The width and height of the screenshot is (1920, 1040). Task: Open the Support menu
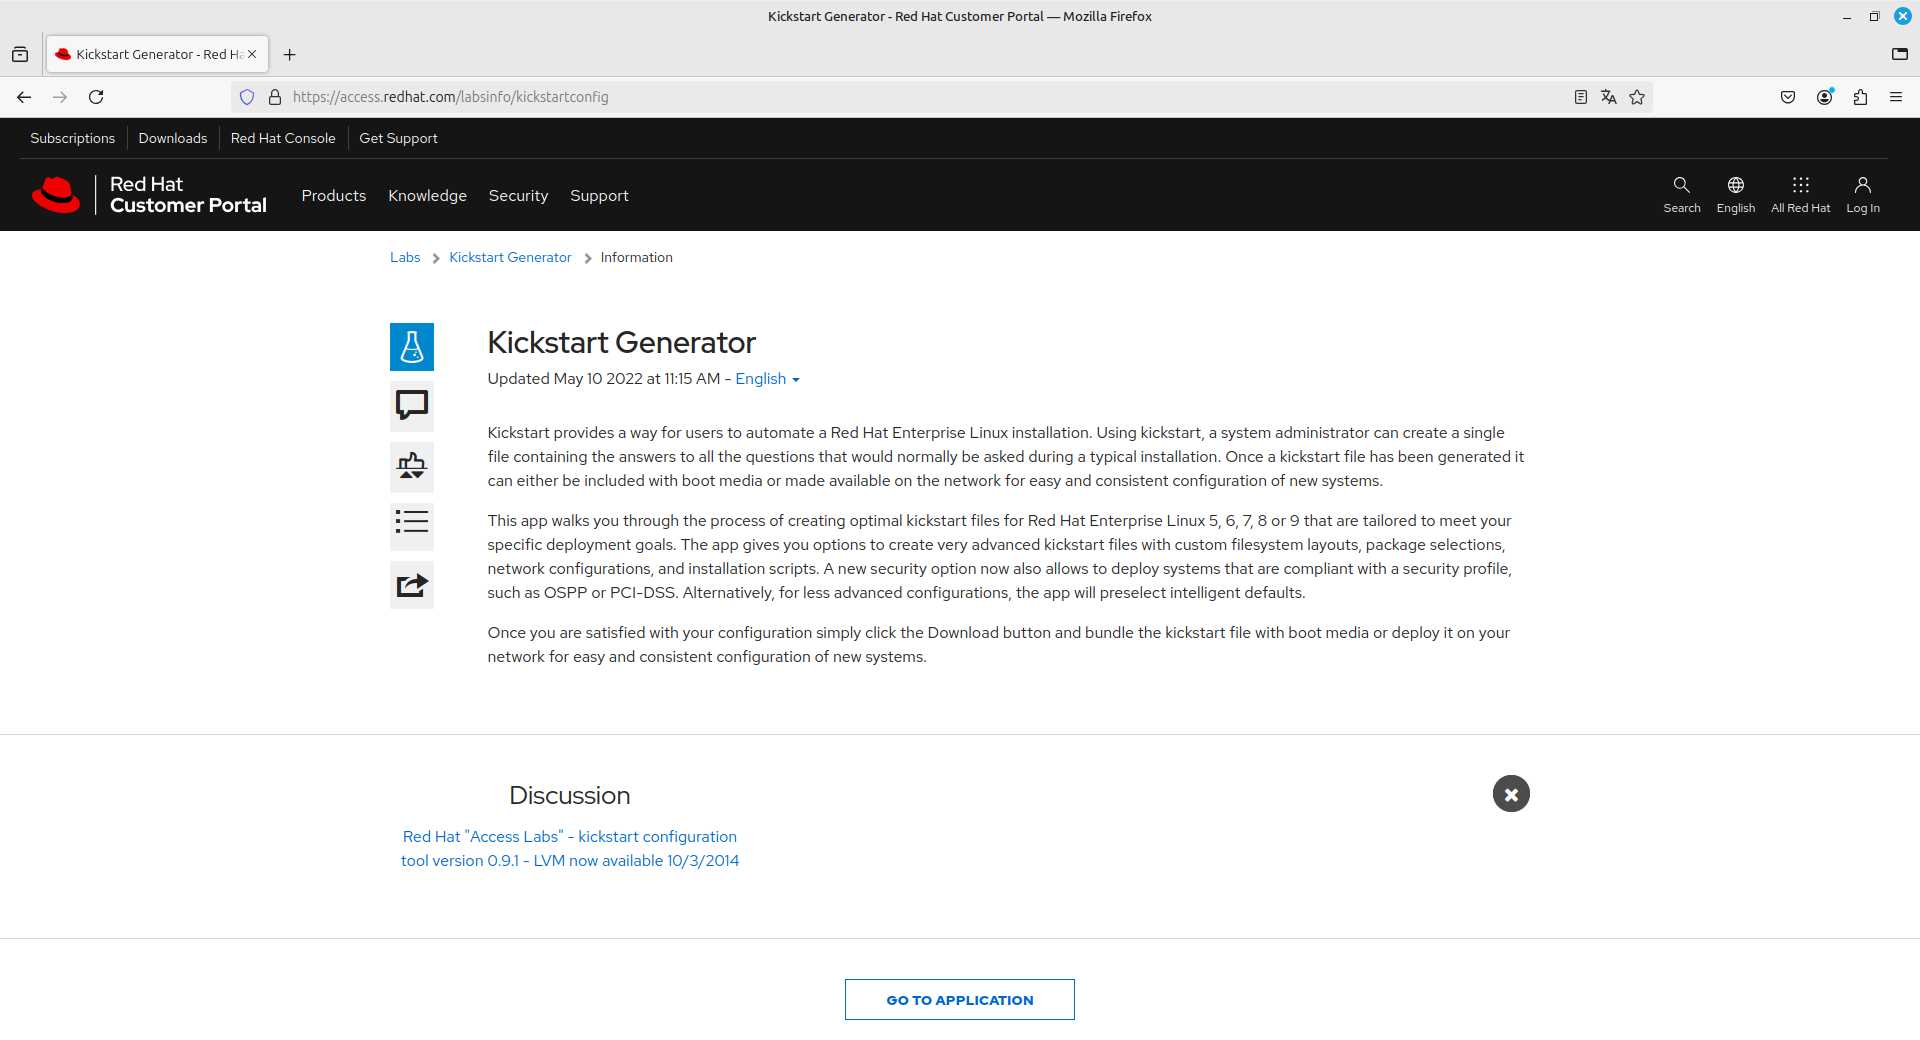pyautogui.click(x=599, y=196)
